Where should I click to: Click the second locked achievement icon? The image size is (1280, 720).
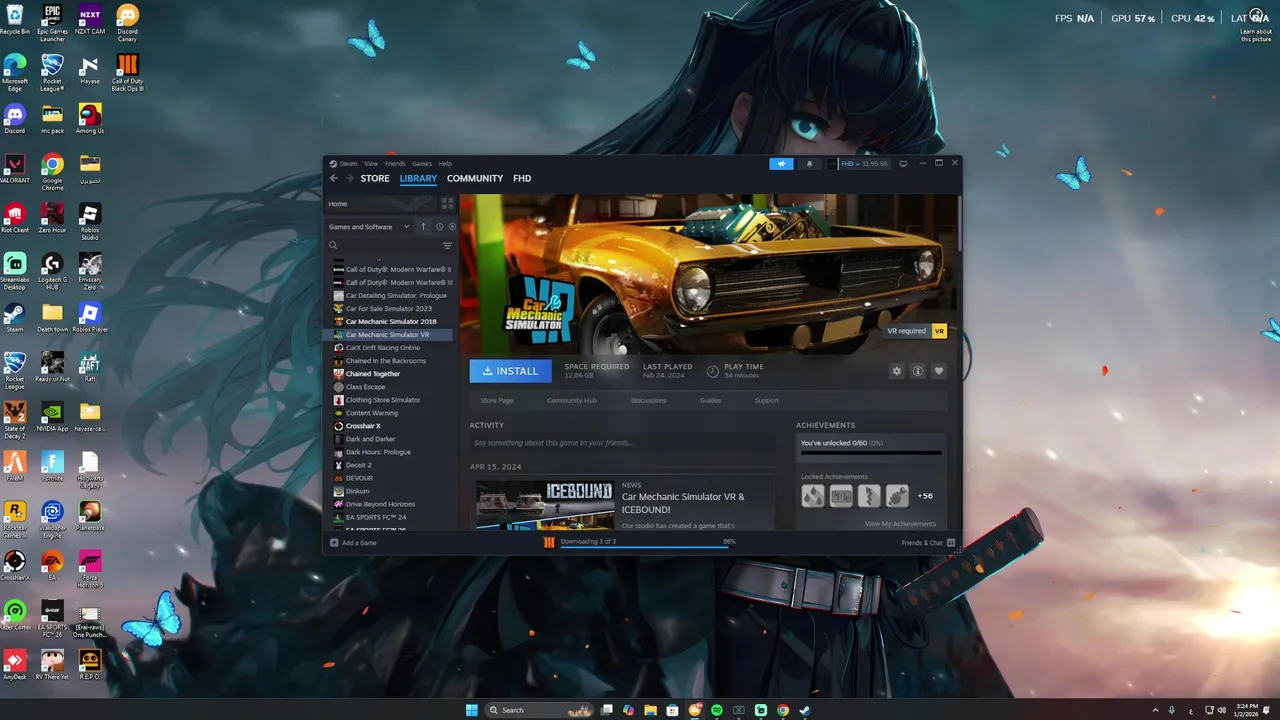pyautogui.click(x=841, y=496)
